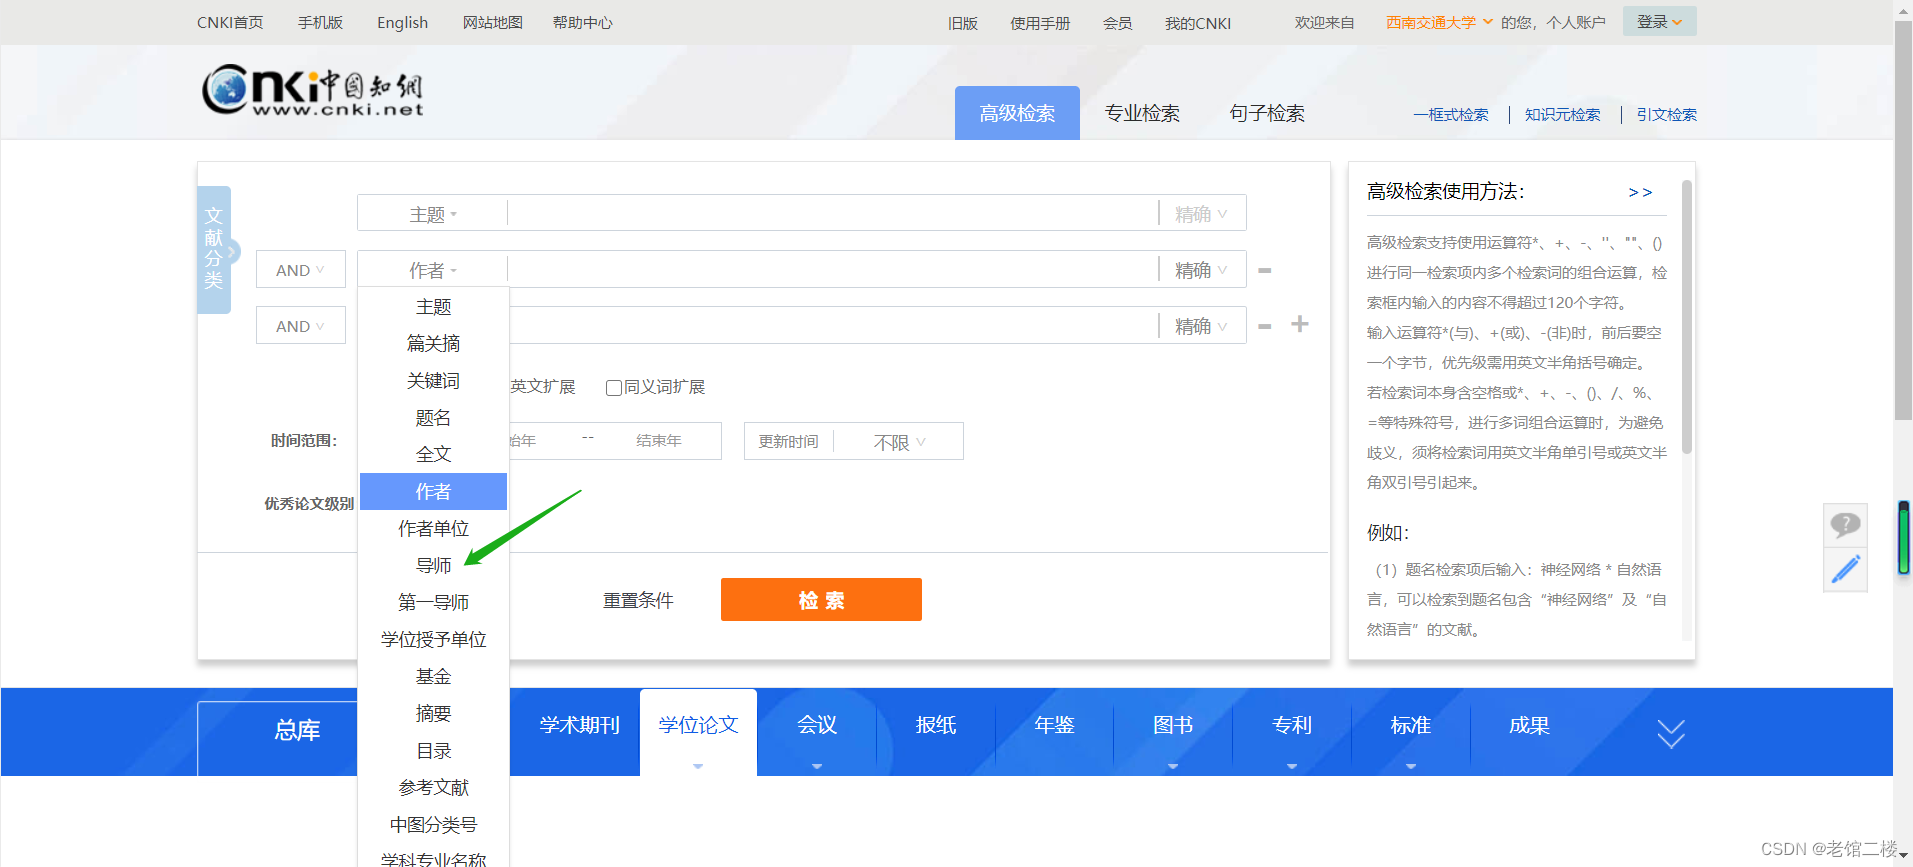Open 帮助中心 link
1913x867 pixels.
pyautogui.click(x=582, y=23)
